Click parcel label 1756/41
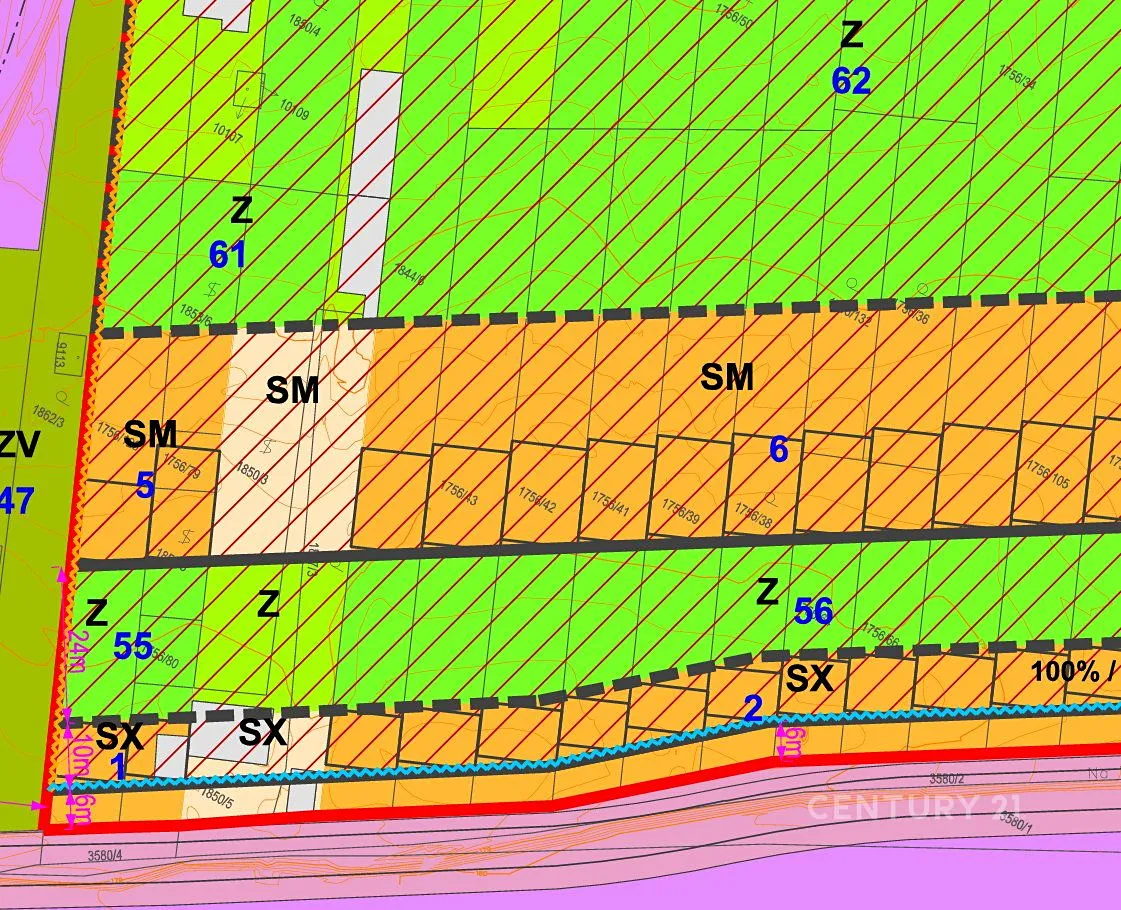This screenshot has height=910, width=1121. [610, 505]
